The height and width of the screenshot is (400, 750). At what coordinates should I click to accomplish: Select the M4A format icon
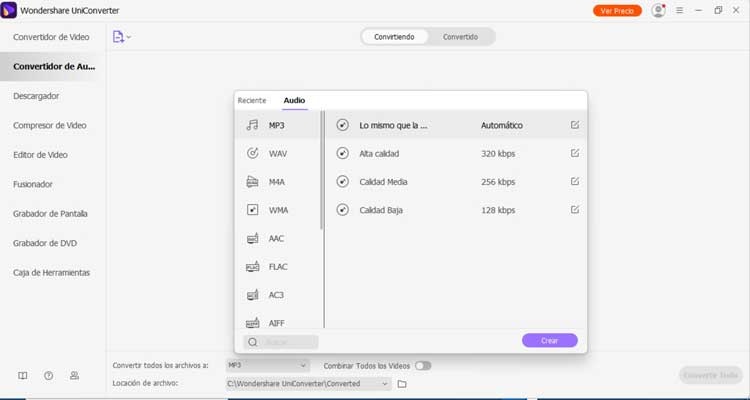click(252, 182)
